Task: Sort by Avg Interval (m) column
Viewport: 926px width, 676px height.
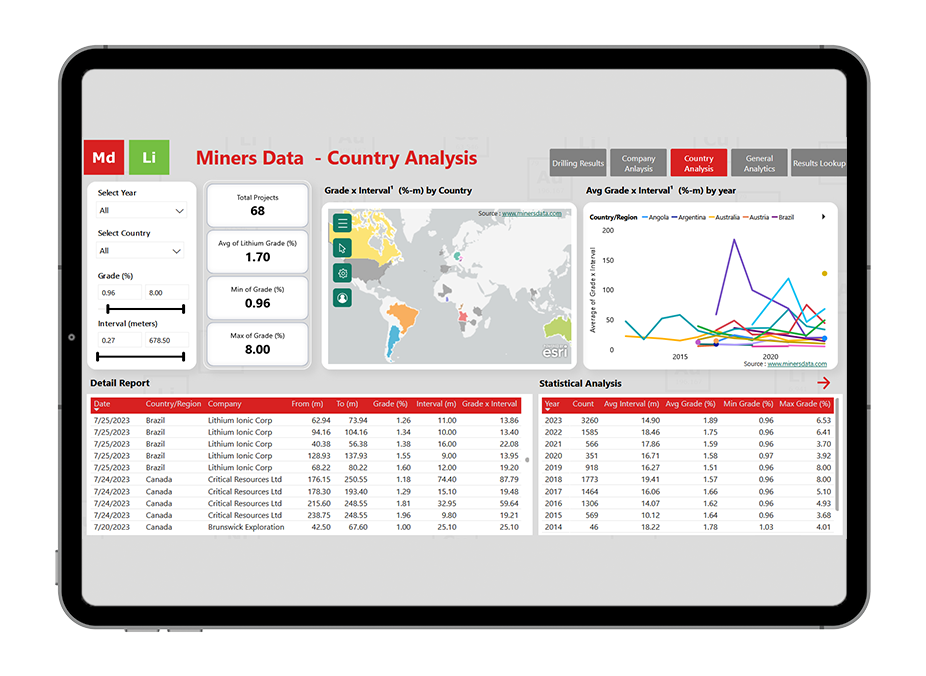Action: (631, 404)
